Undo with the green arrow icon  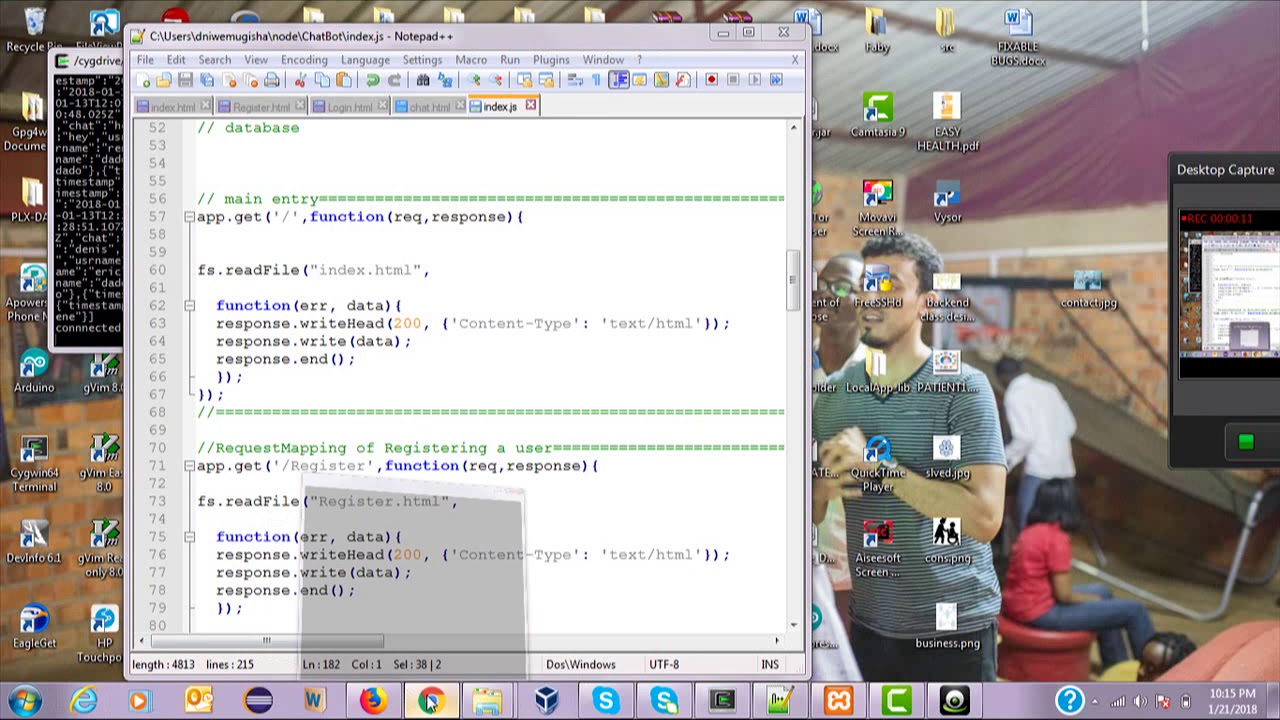click(x=372, y=80)
